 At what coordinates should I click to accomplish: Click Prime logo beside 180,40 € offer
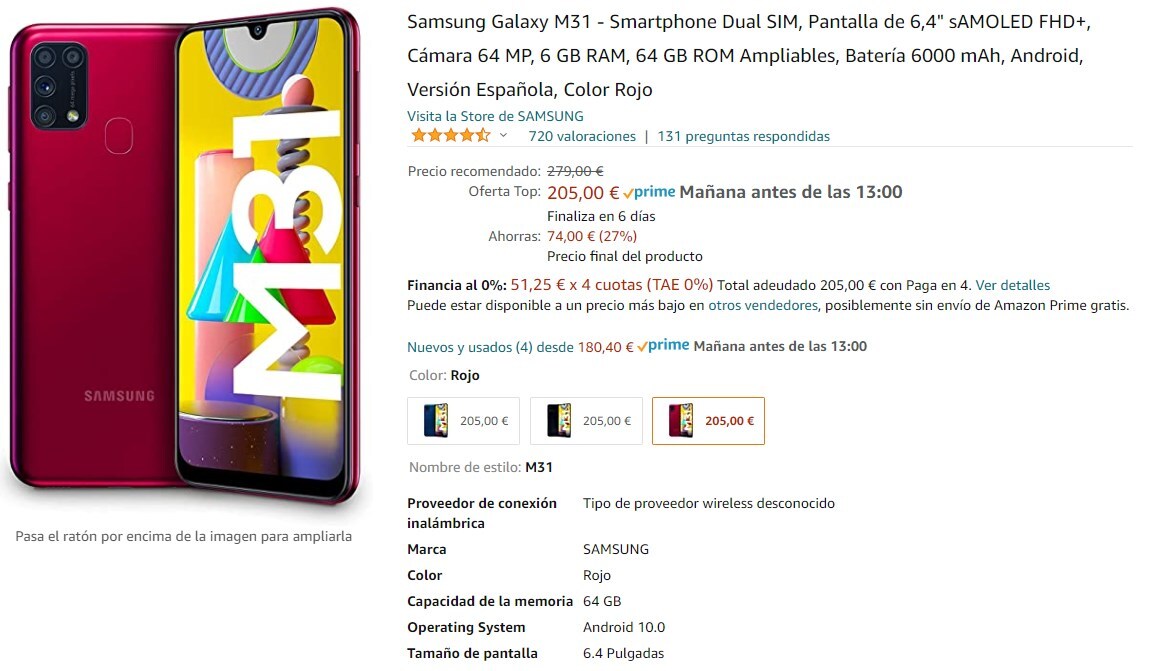(x=663, y=346)
